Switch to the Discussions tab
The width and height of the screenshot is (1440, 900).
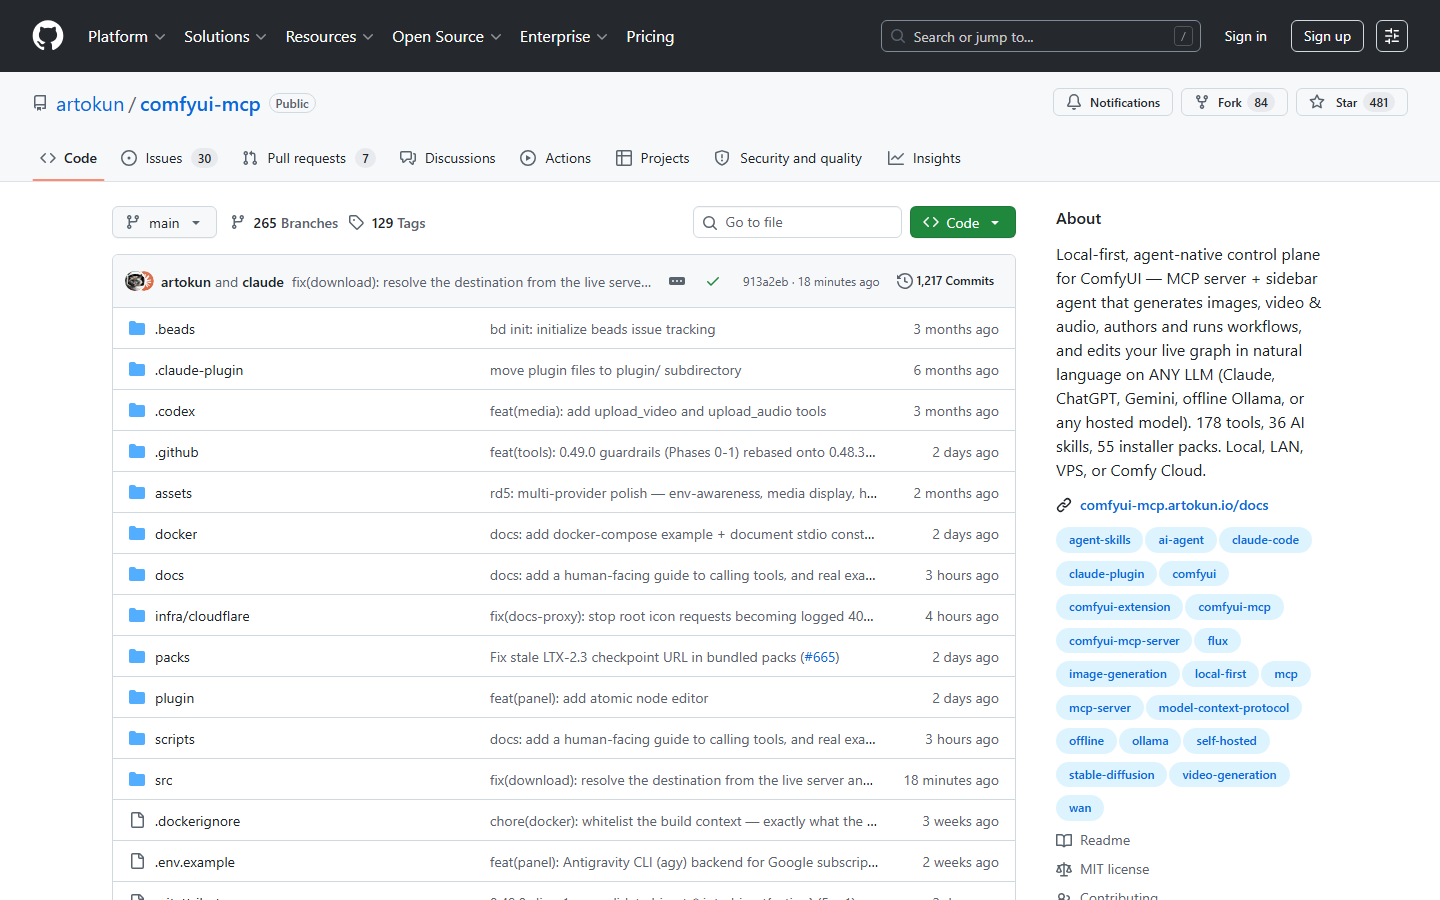447,158
